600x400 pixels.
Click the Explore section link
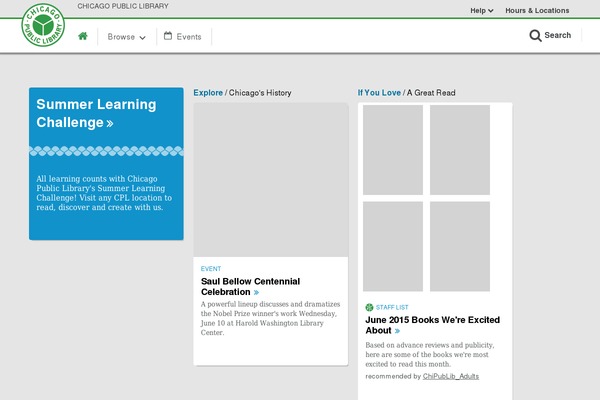(x=208, y=93)
